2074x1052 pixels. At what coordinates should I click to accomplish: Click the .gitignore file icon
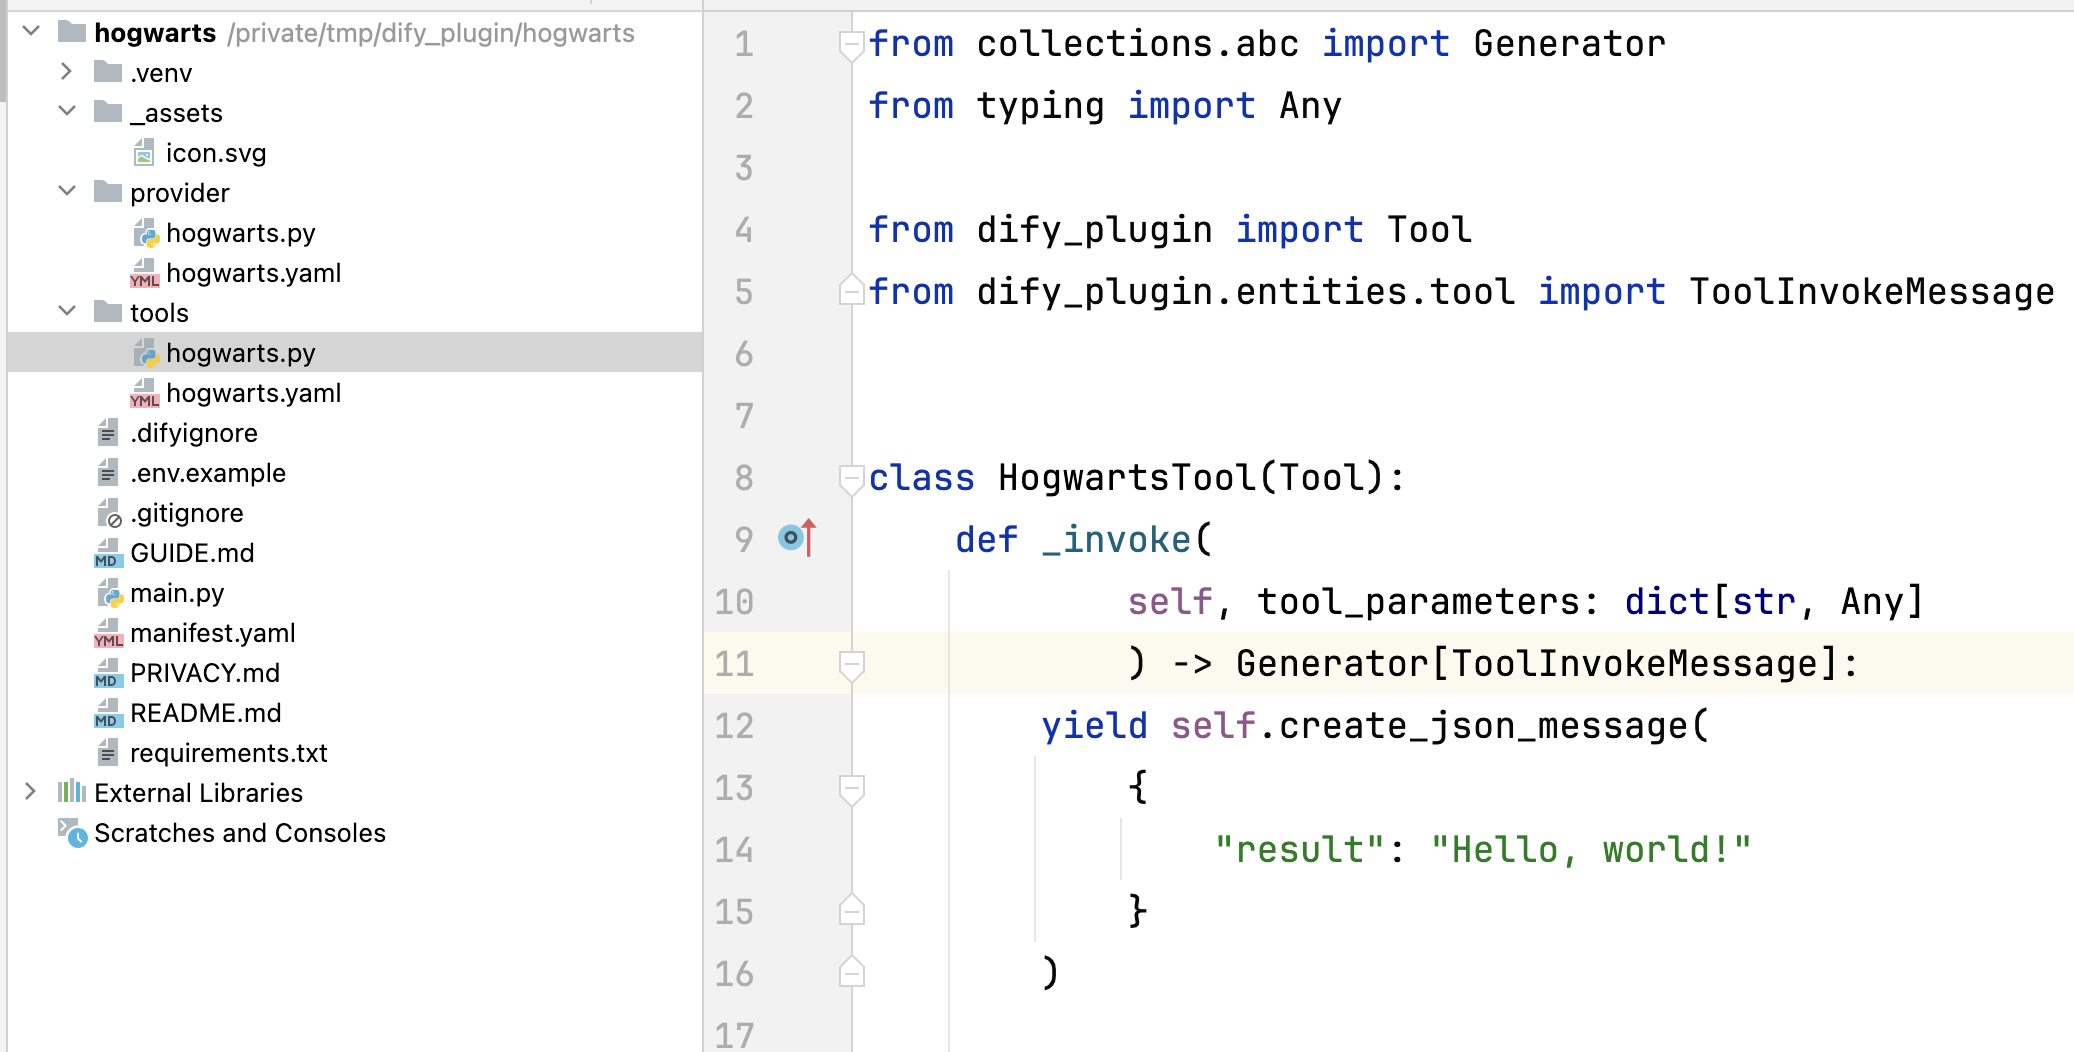click(x=109, y=513)
